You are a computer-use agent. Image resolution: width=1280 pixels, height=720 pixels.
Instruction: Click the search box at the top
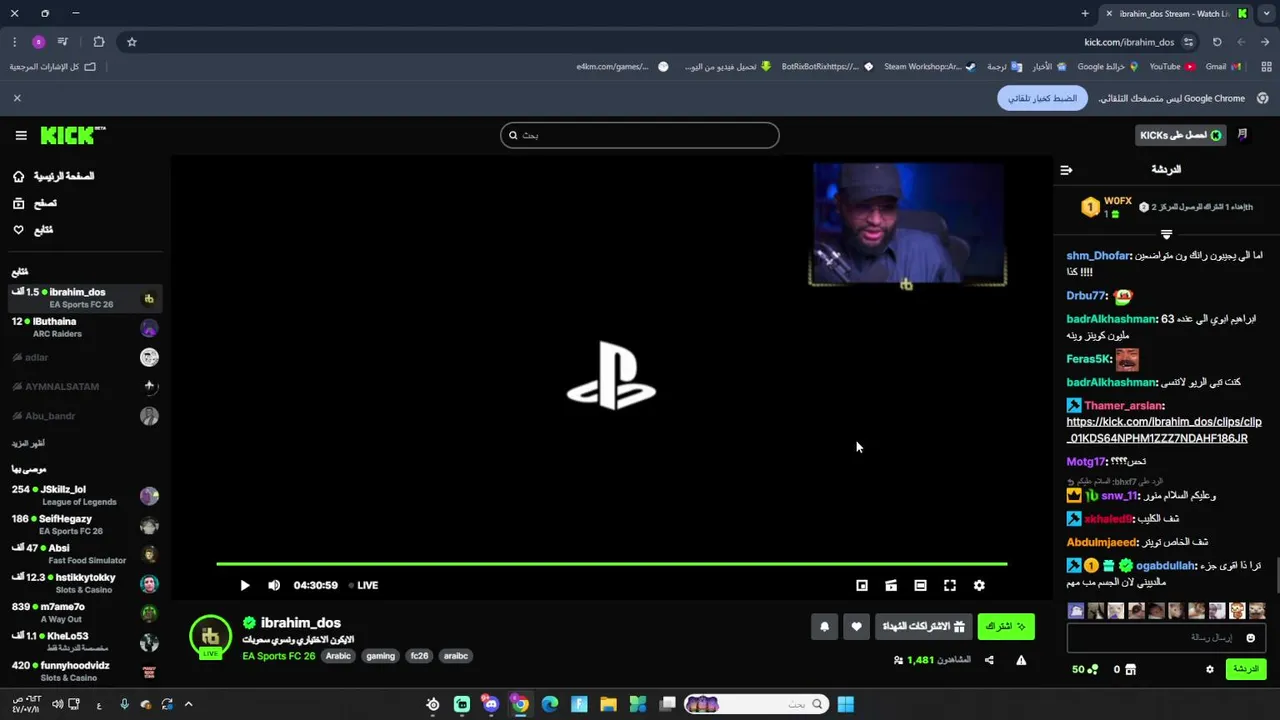pos(640,135)
